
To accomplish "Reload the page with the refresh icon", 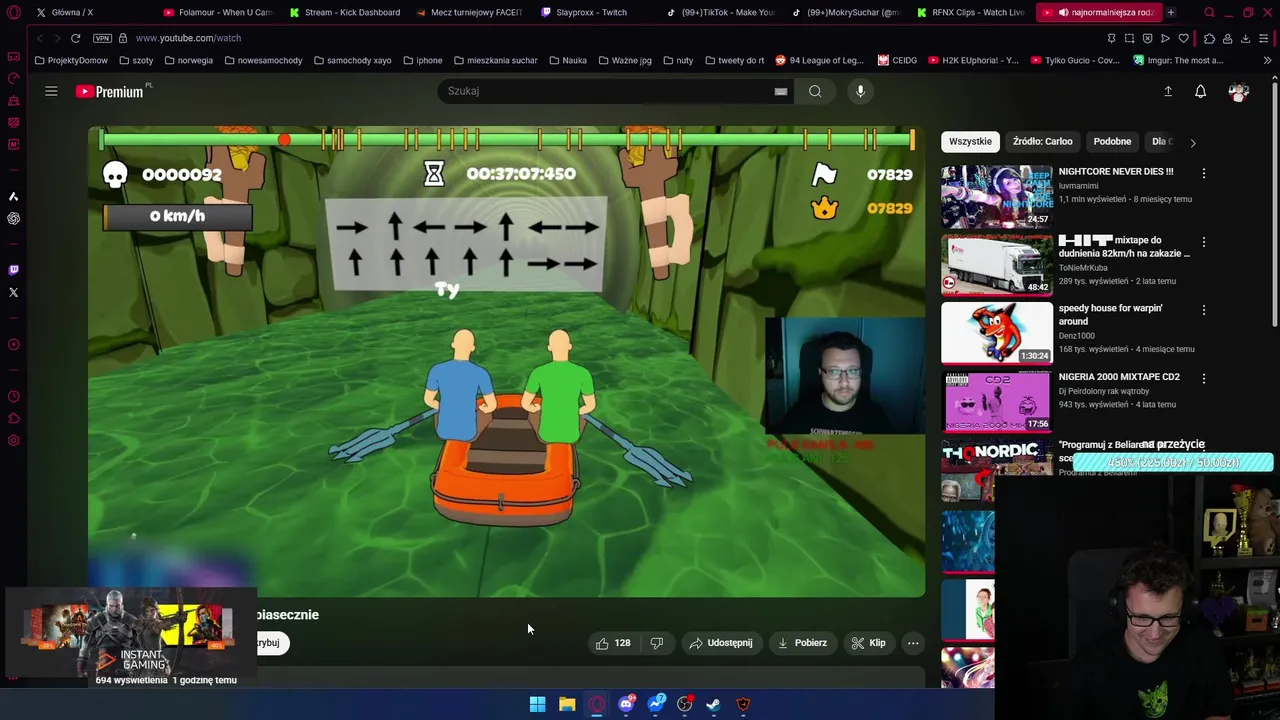I will tap(75, 38).
